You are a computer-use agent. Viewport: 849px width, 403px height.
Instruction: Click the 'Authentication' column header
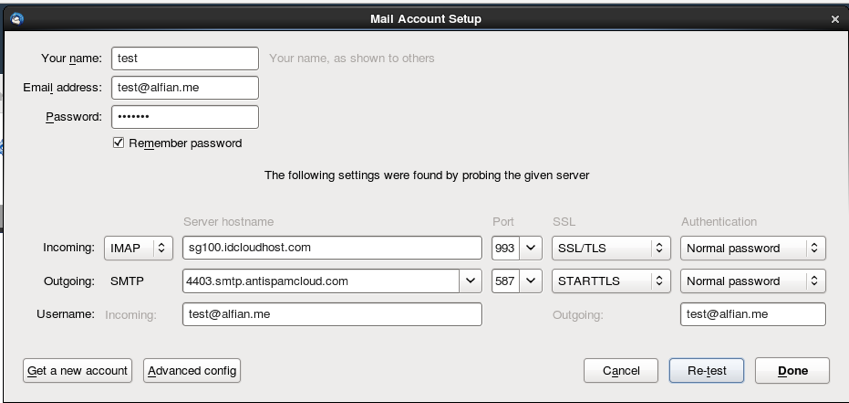pos(719,222)
